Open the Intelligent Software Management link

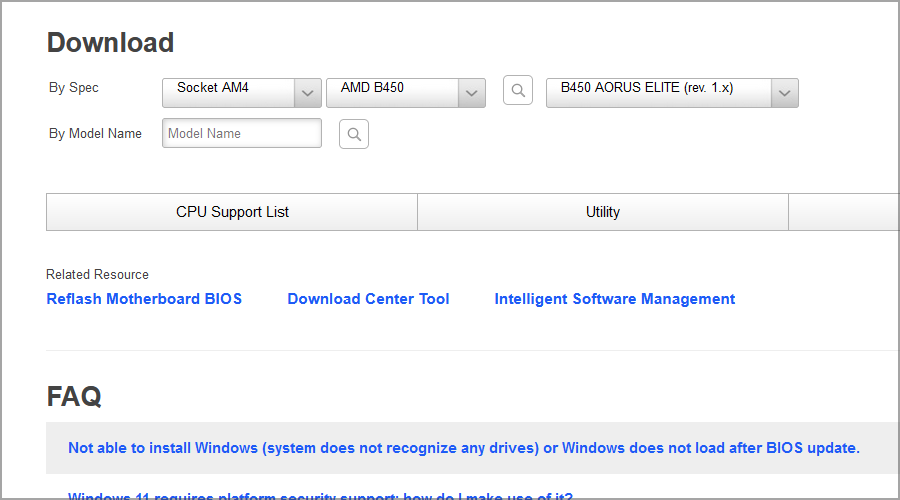615,299
